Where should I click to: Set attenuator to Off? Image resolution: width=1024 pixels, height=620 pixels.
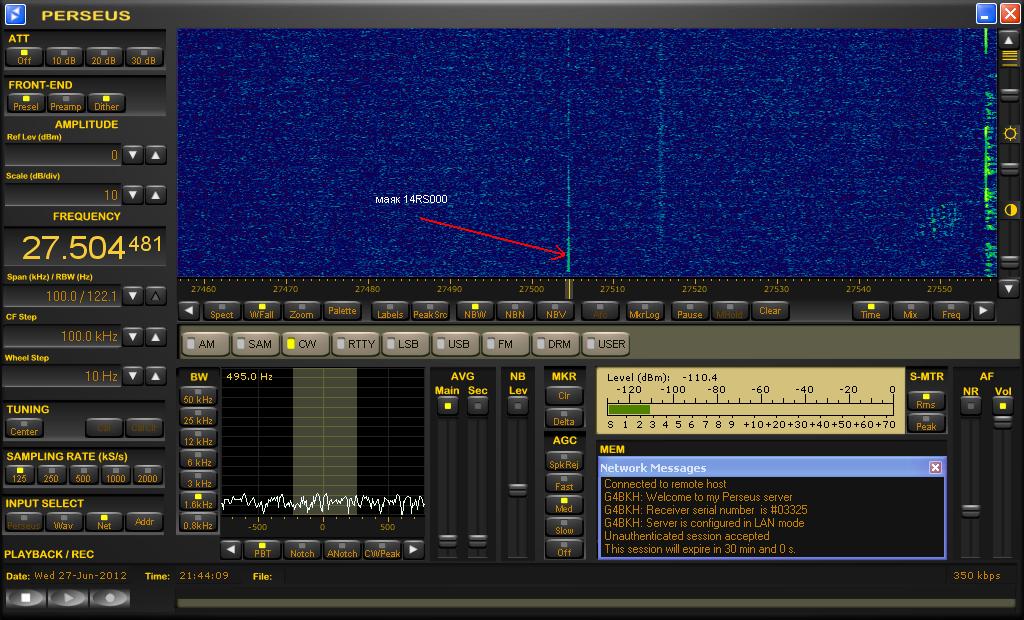coord(24,57)
